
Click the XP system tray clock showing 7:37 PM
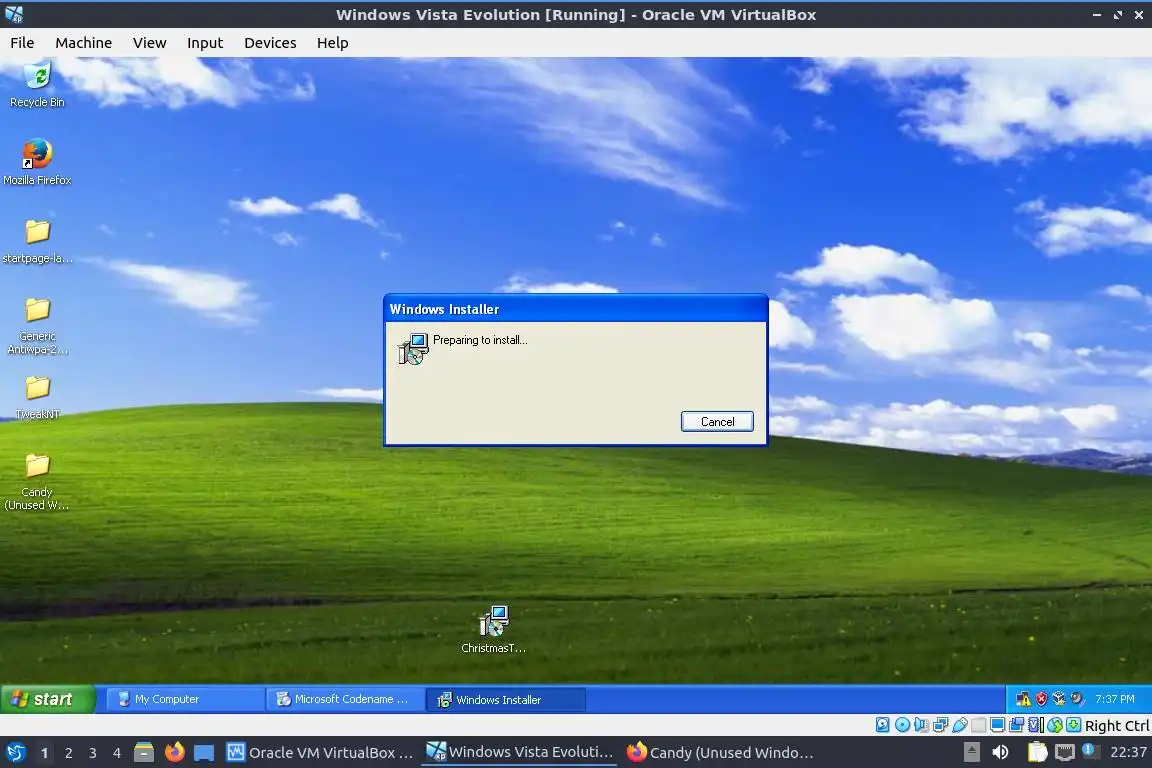(x=1115, y=699)
